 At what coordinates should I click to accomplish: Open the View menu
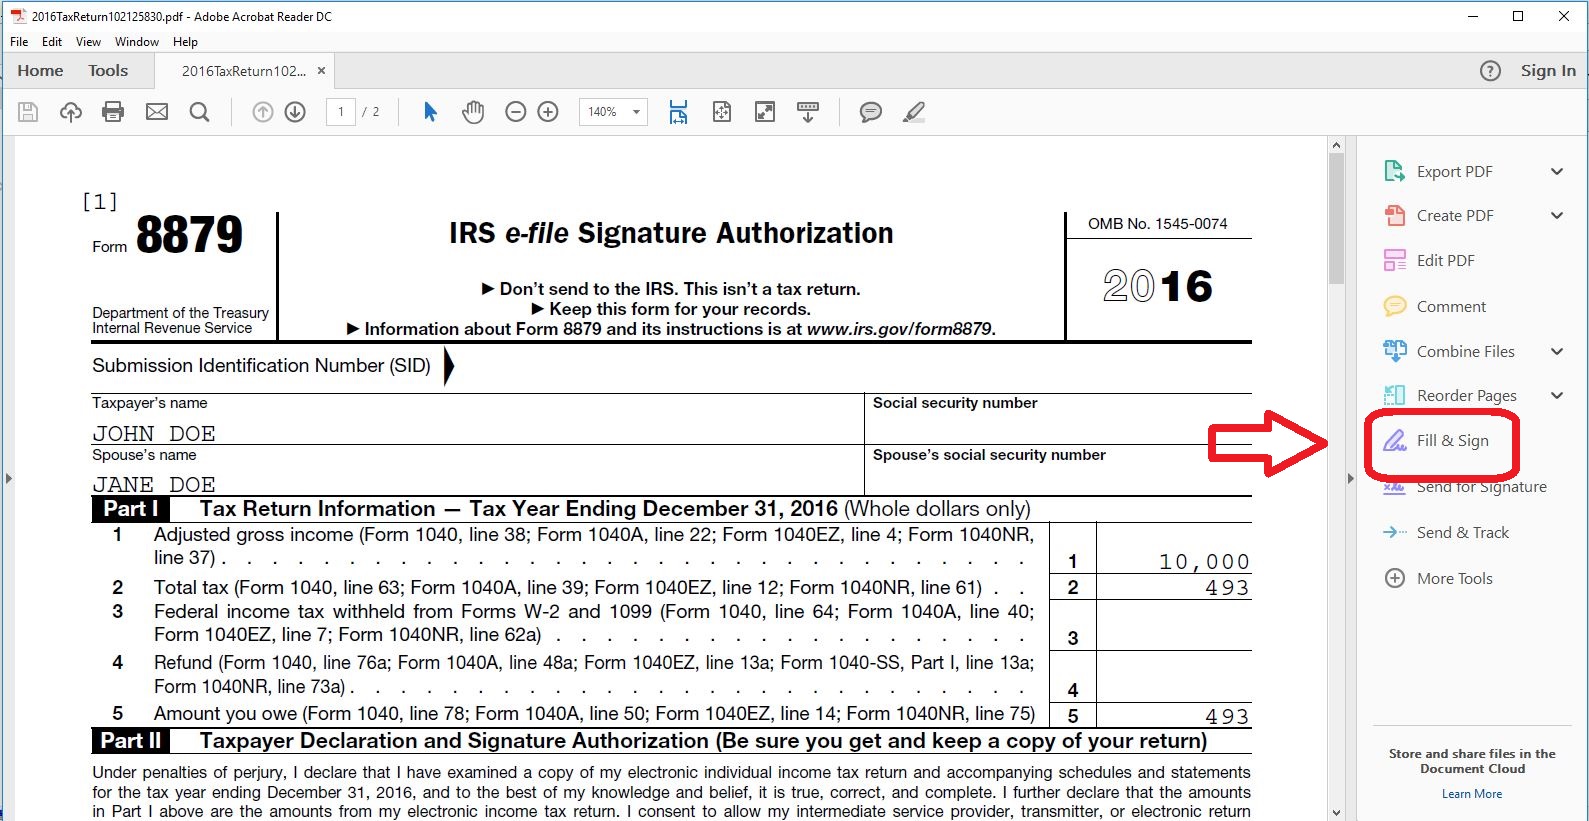coord(88,42)
